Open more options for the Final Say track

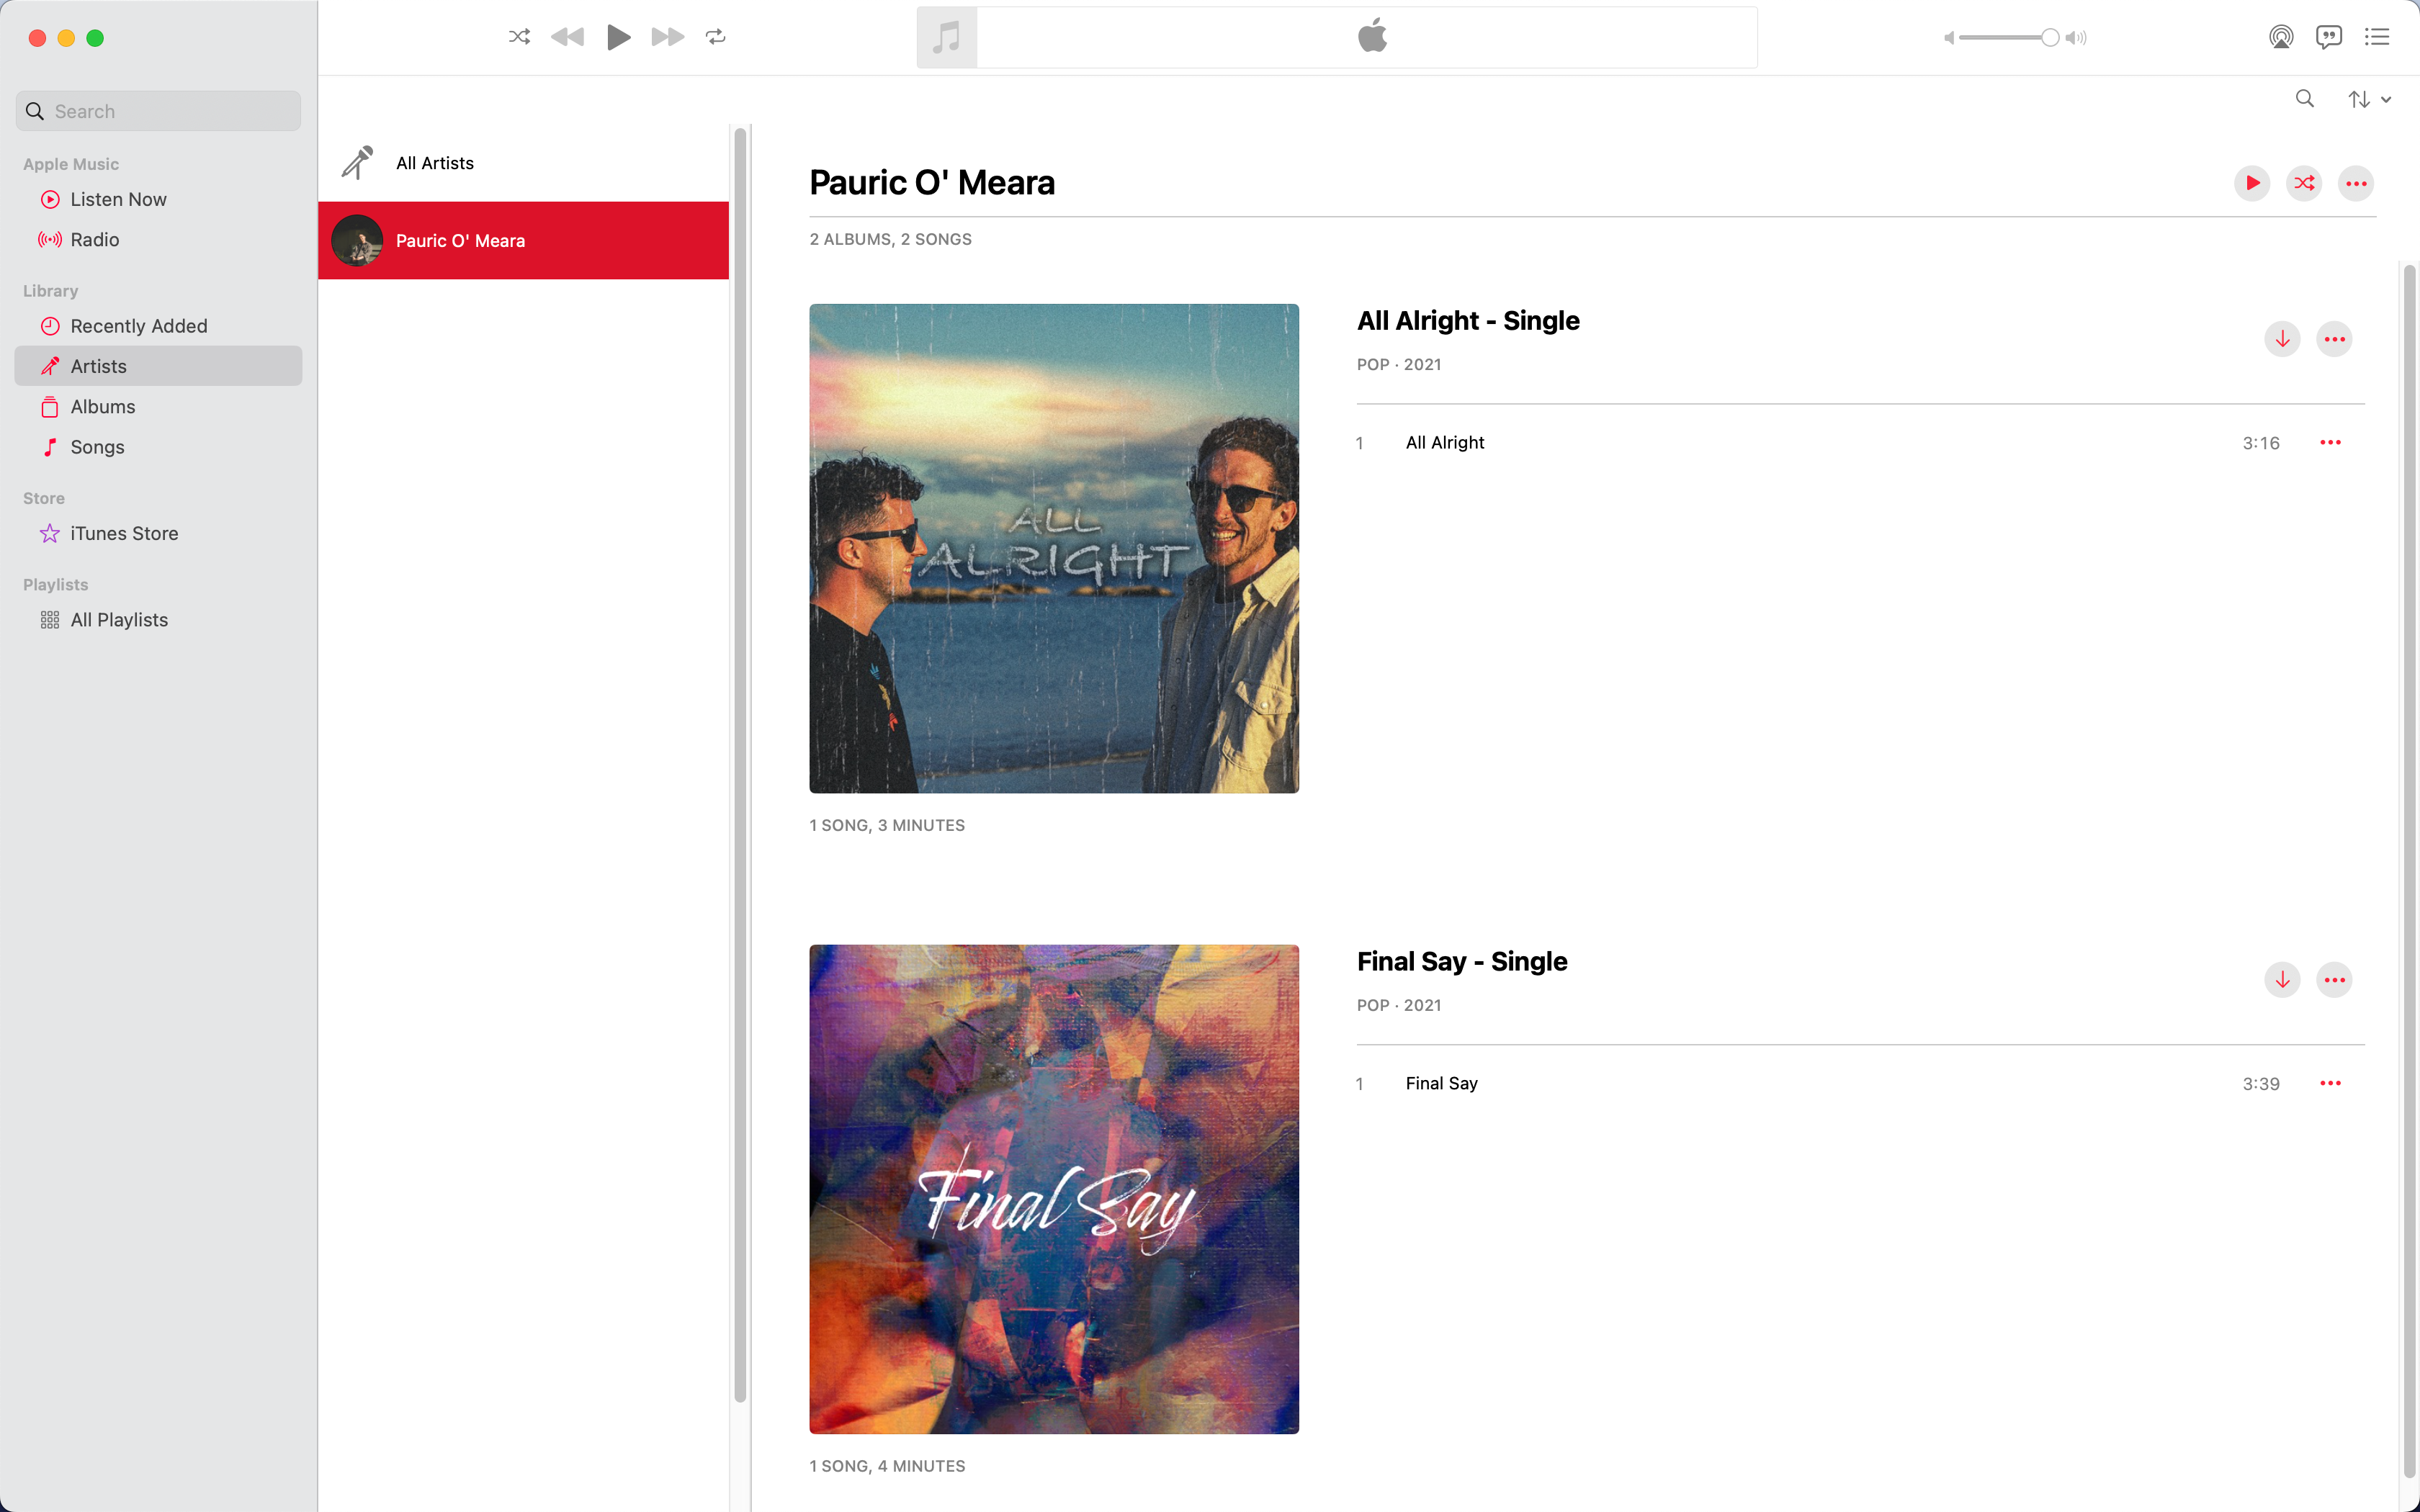[x=2331, y=1083]
